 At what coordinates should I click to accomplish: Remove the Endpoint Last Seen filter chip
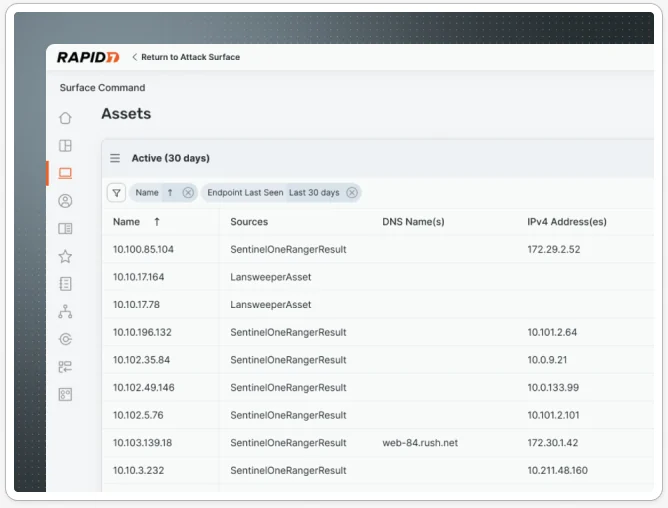352,193
